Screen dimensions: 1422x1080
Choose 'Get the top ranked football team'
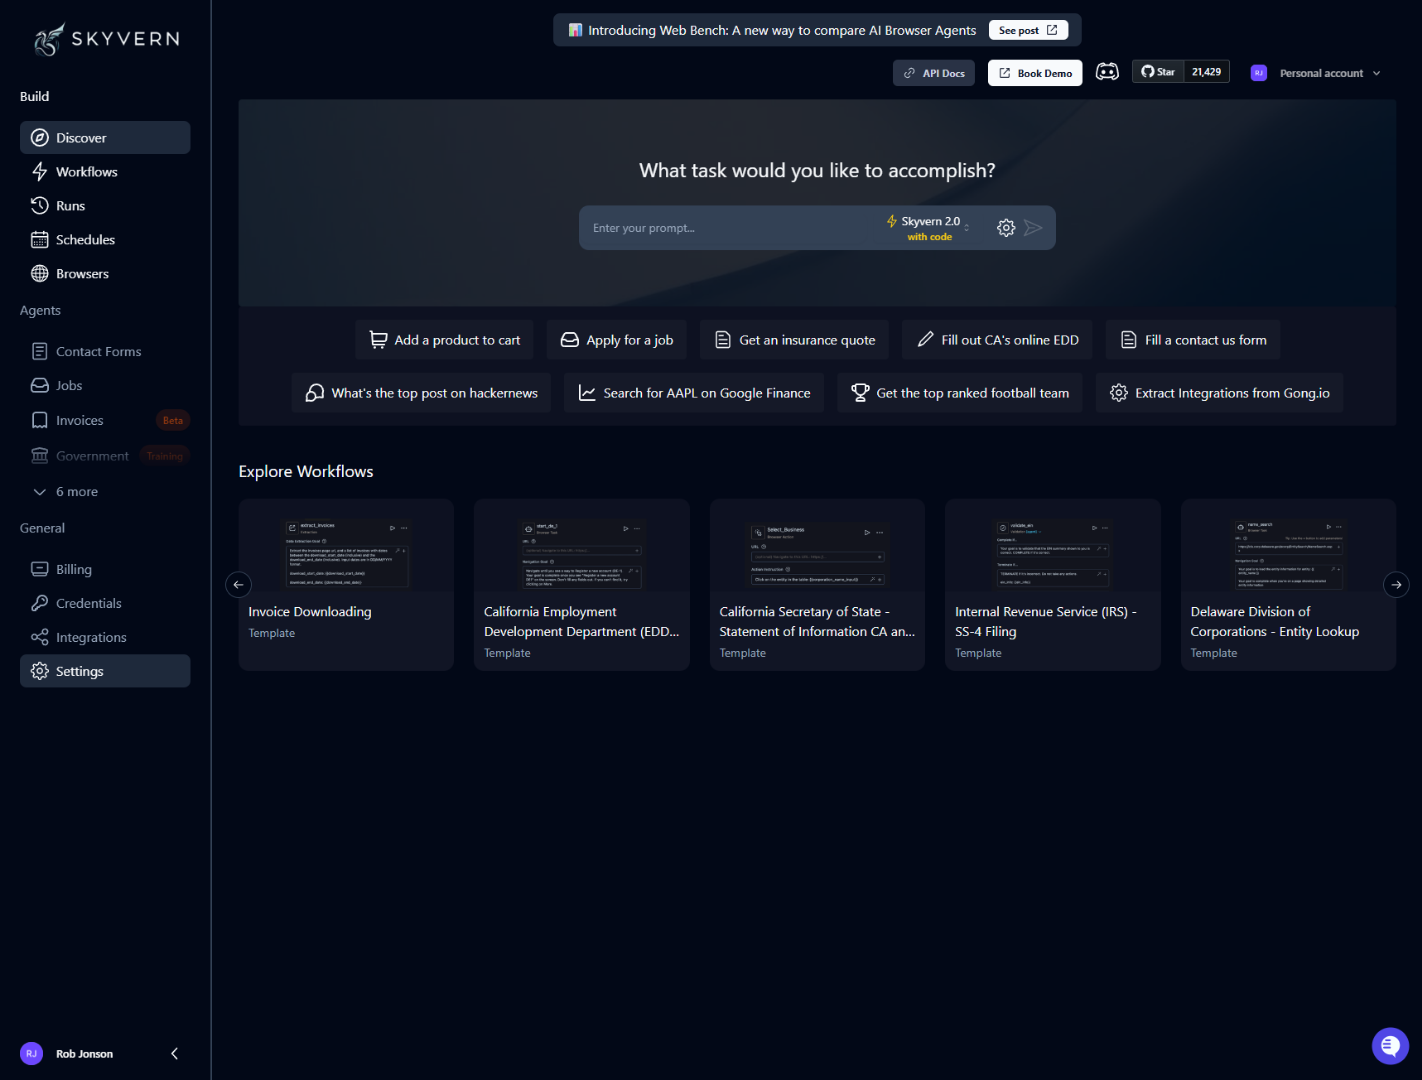tap(960, 393)
